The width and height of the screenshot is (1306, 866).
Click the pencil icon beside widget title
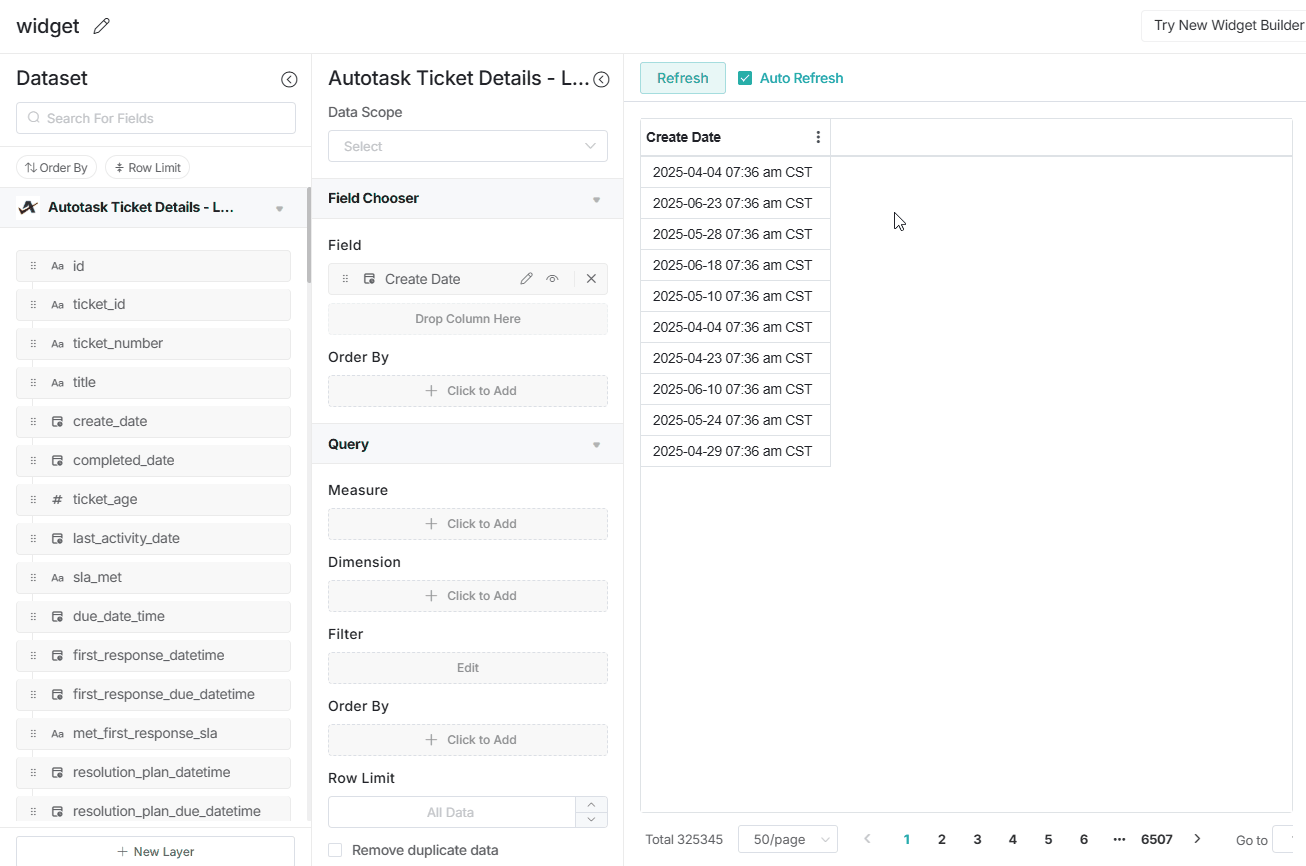[x=101, y=26]
